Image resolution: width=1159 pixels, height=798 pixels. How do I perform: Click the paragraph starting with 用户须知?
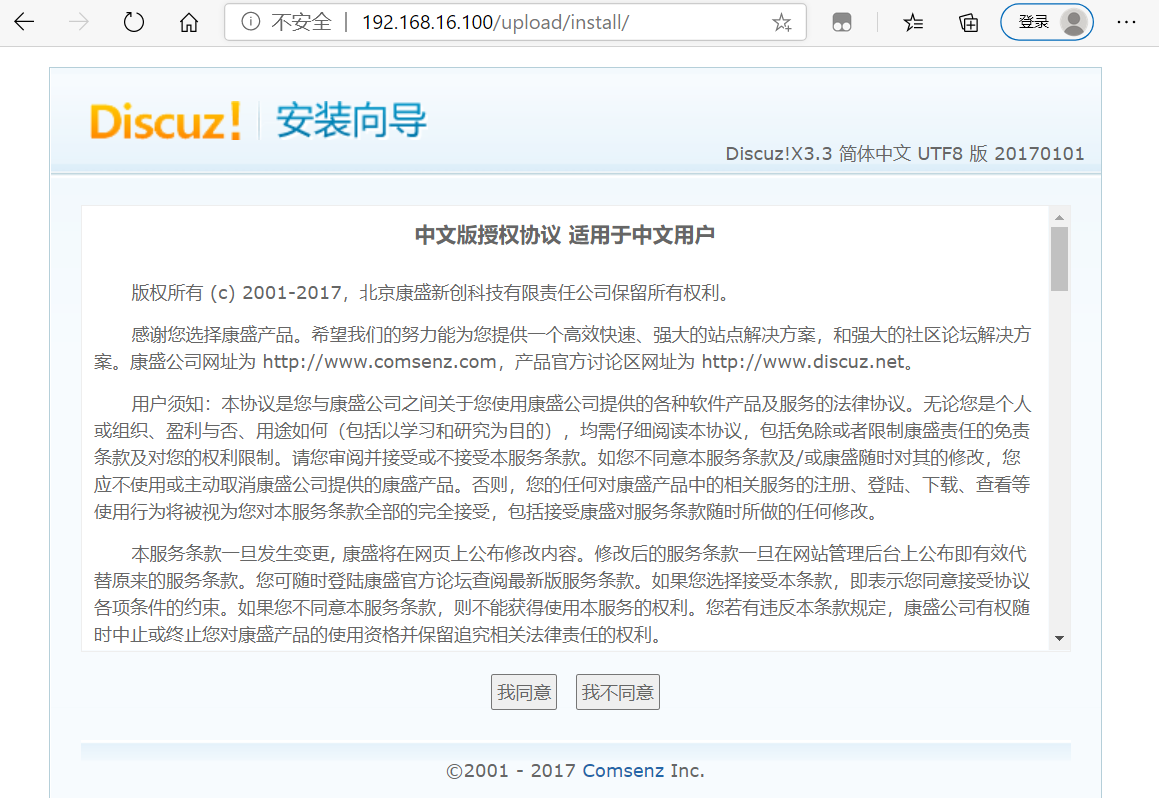[x=562, y=457]
